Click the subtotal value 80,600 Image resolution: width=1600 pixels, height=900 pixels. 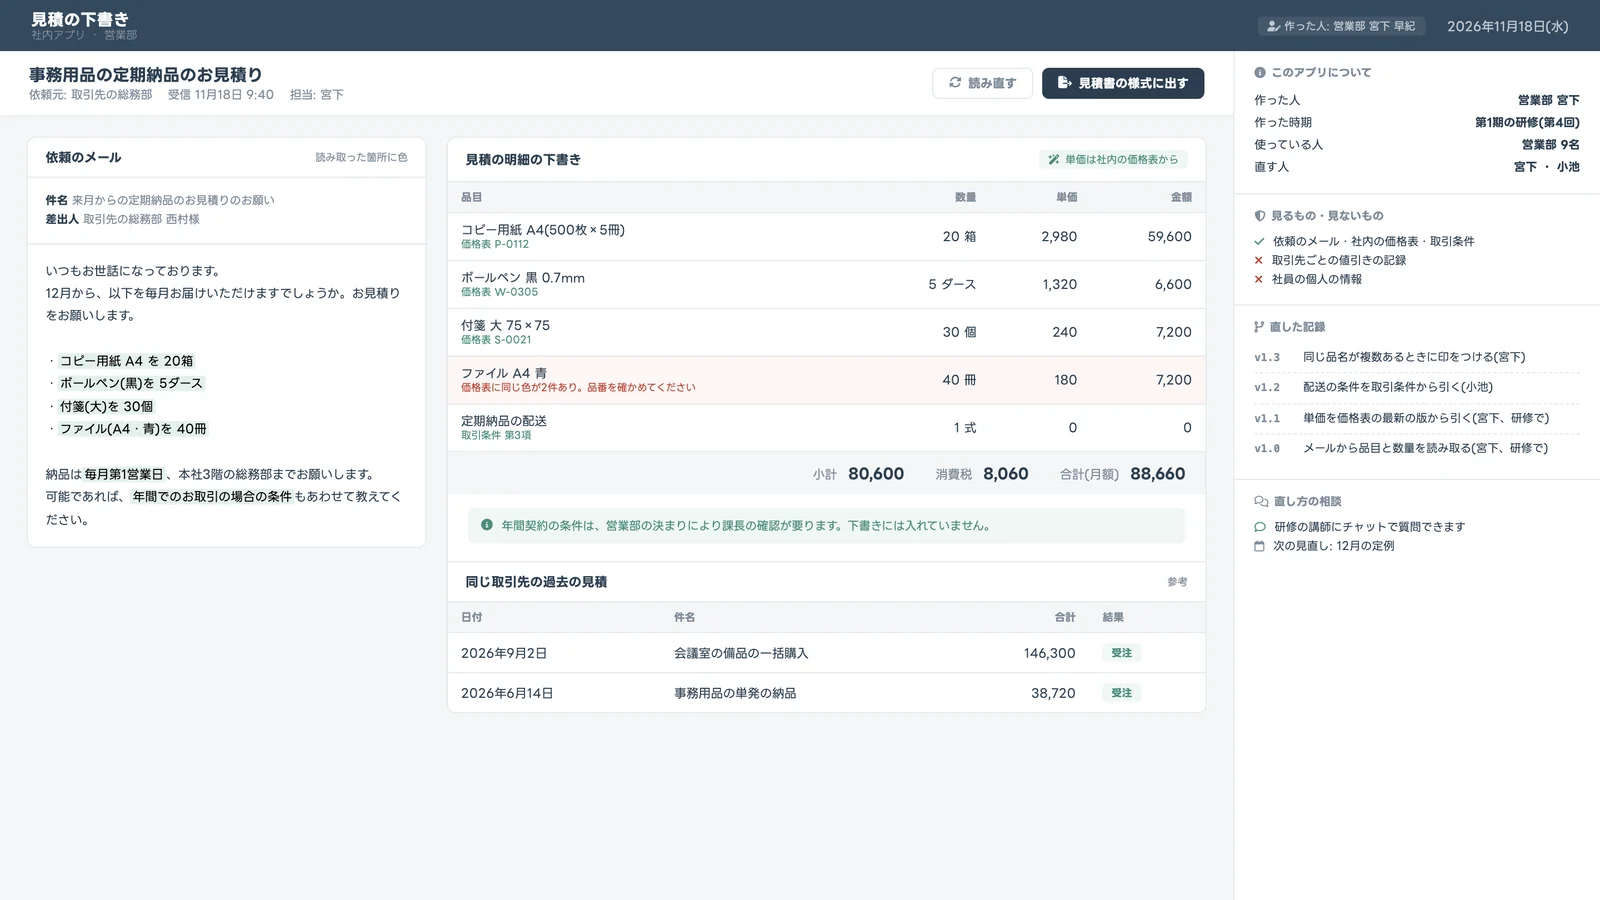point(876,474)
